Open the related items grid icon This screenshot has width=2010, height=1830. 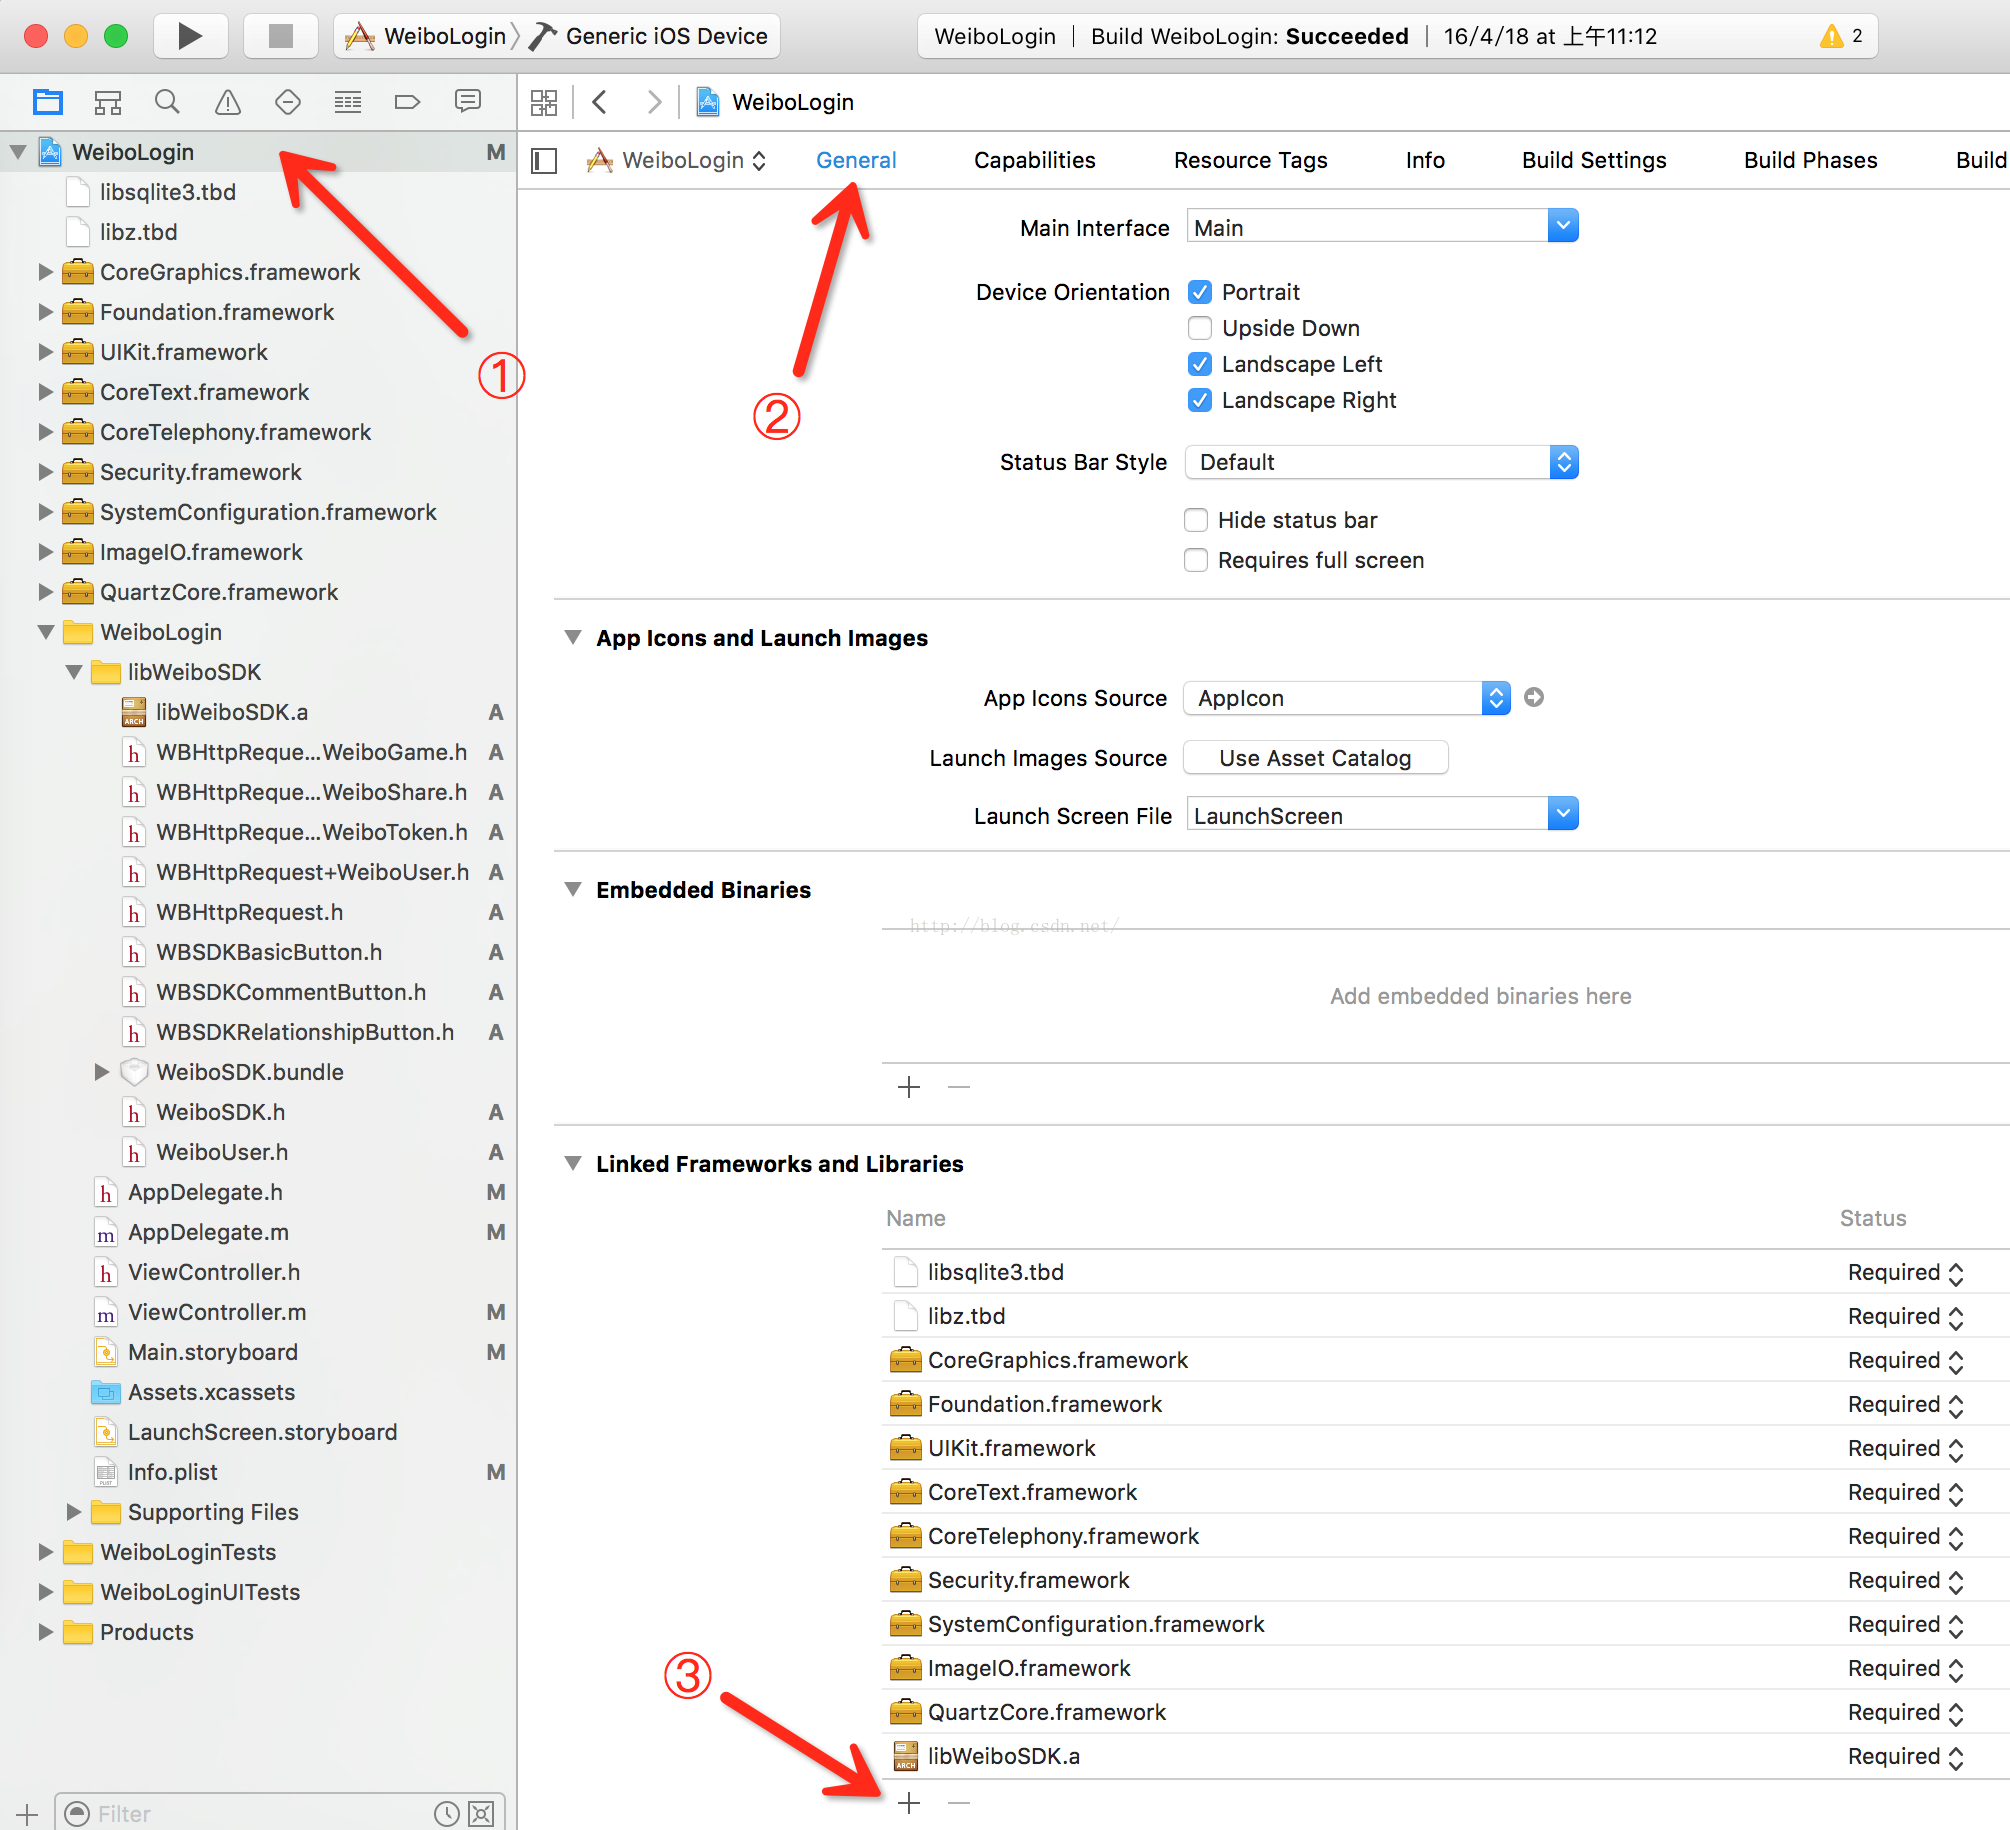pos(544,102)
